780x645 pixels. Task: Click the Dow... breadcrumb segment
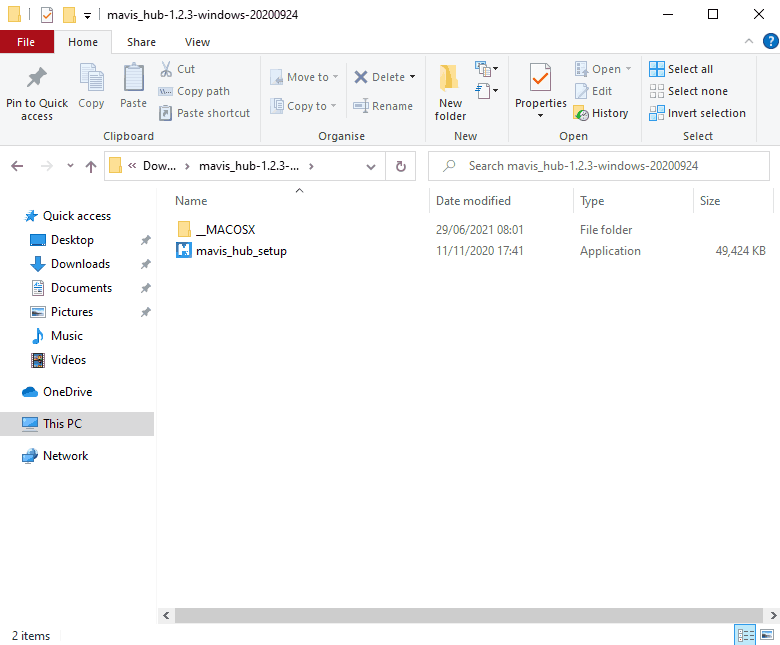[159, 166]
